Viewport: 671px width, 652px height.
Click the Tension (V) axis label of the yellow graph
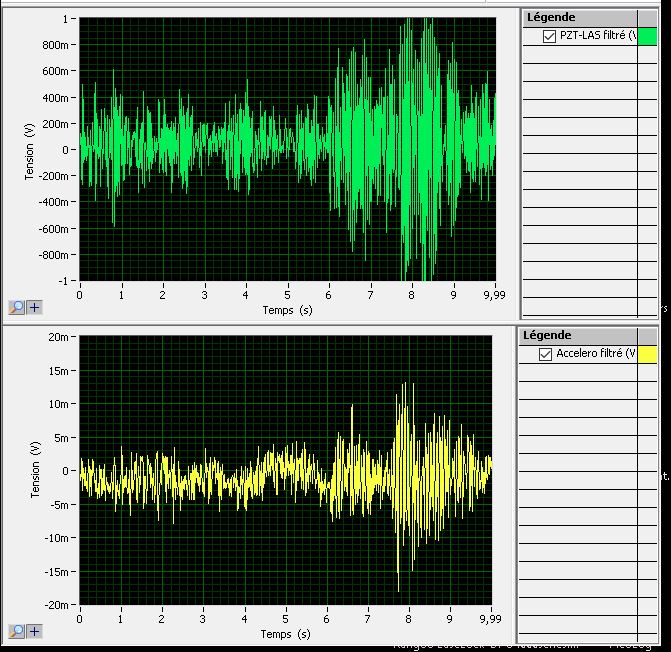coord(35,470)
